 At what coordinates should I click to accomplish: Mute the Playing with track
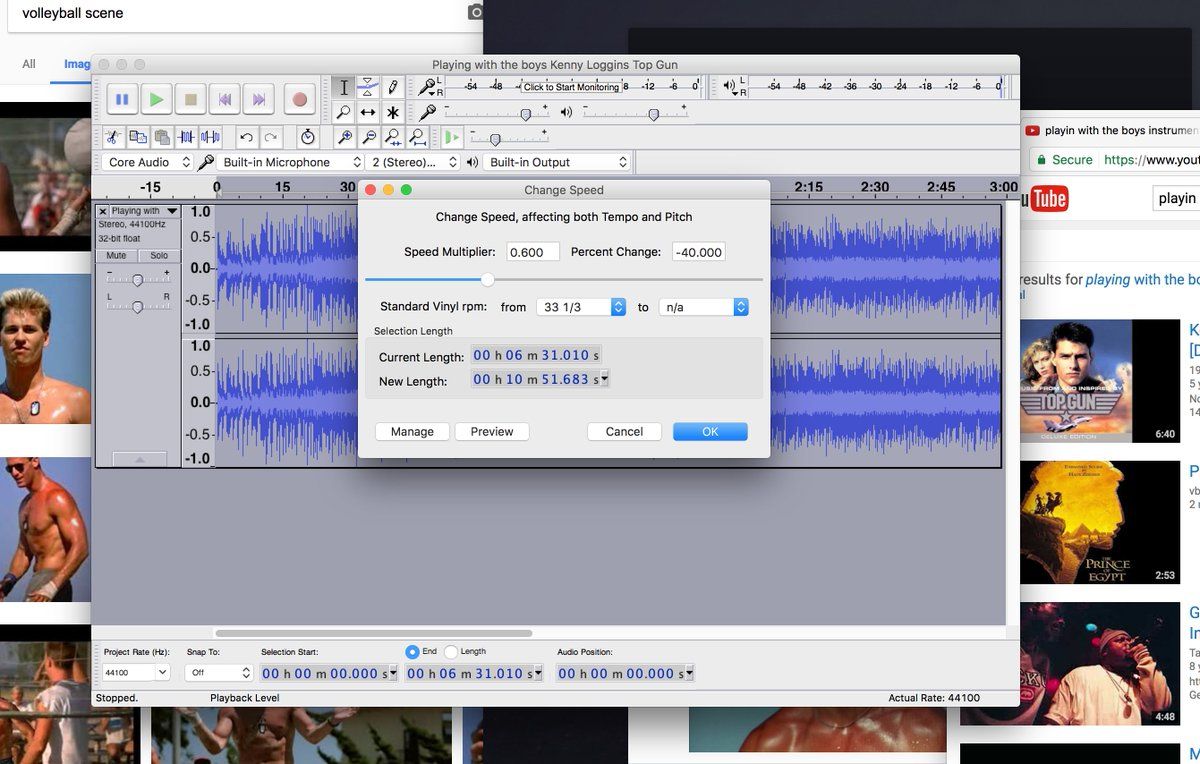116,256
